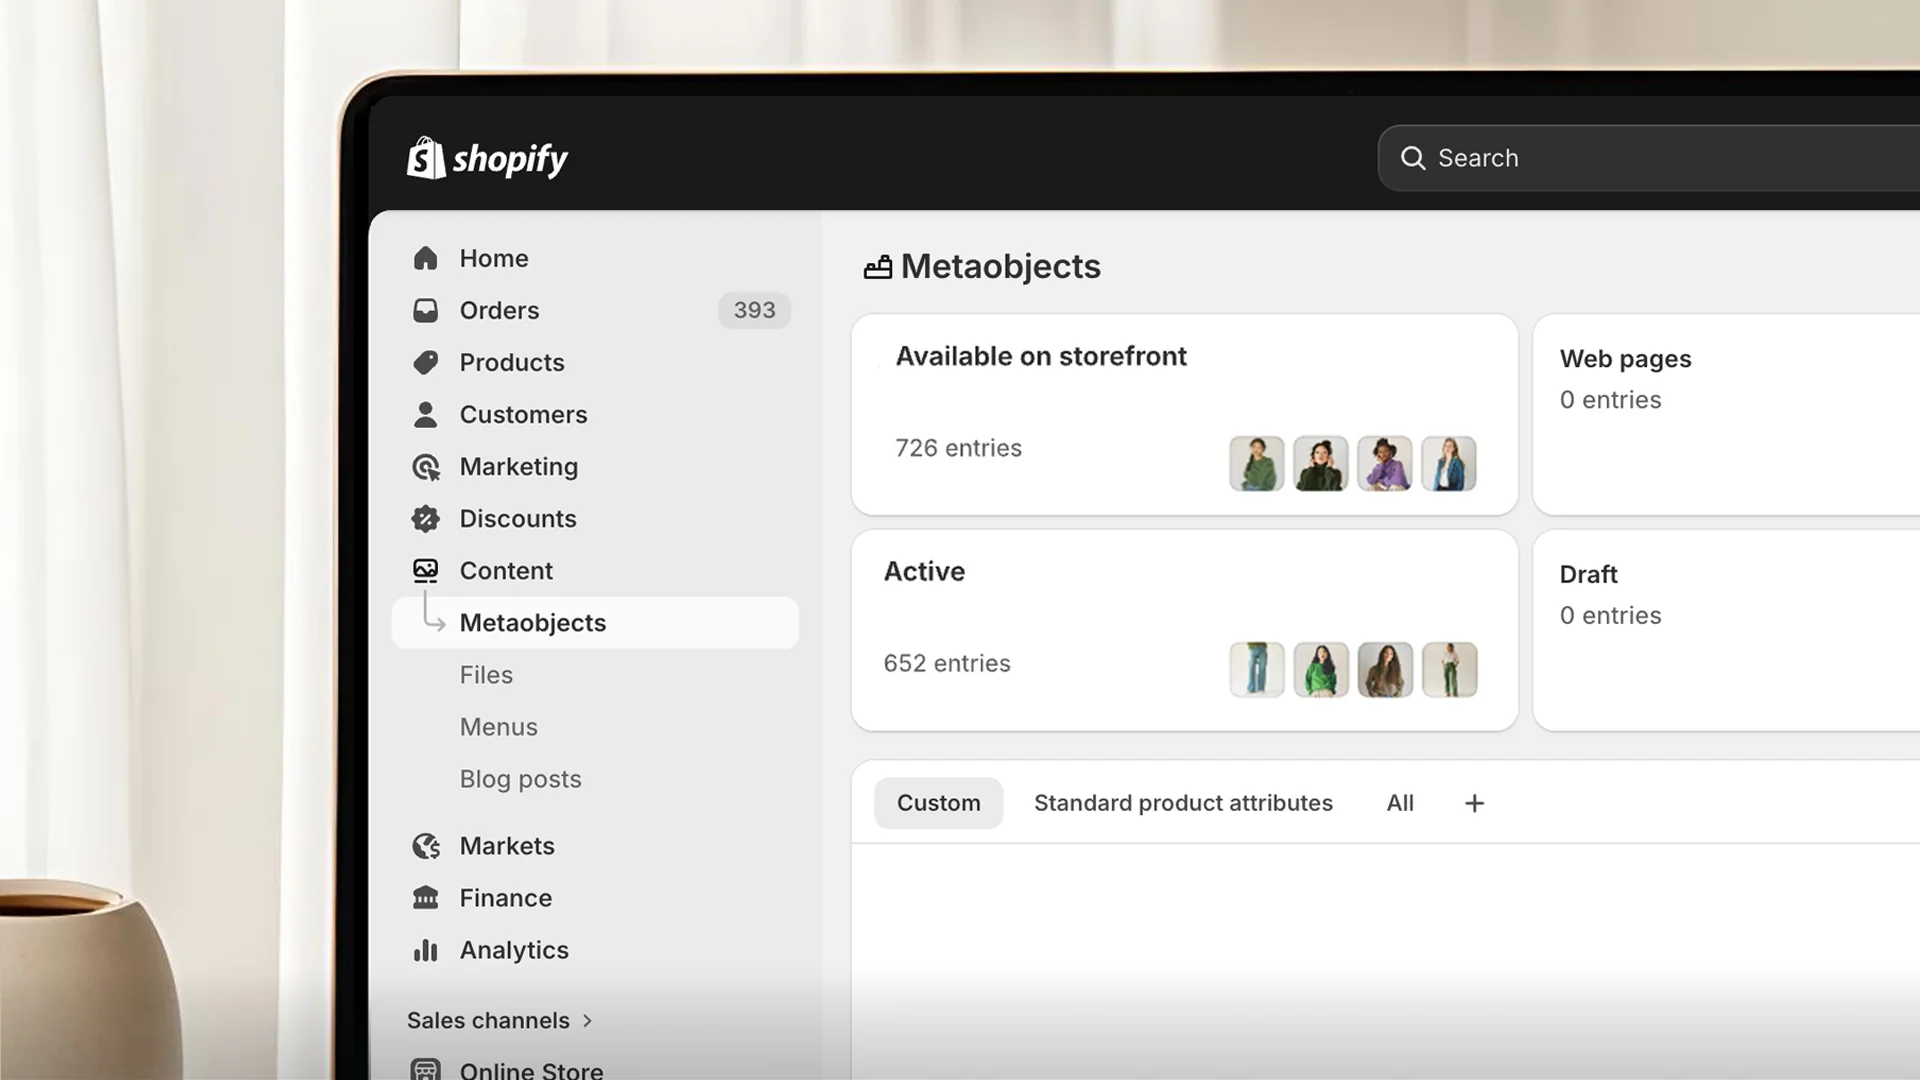The image size is (1920, 1080).
Task: Click the Shopify bag logo
Action: (426, 158)
